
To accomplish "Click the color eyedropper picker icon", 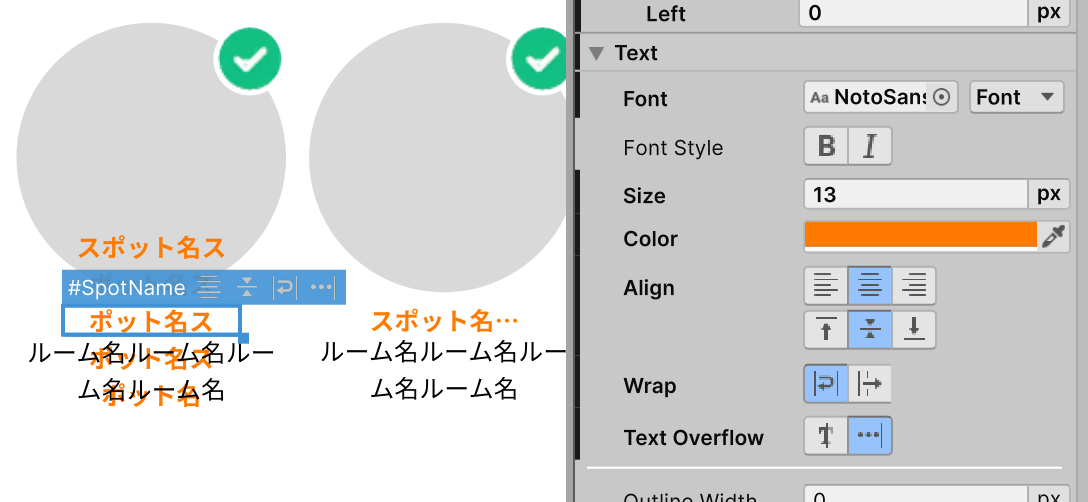I will [1054, 237].
